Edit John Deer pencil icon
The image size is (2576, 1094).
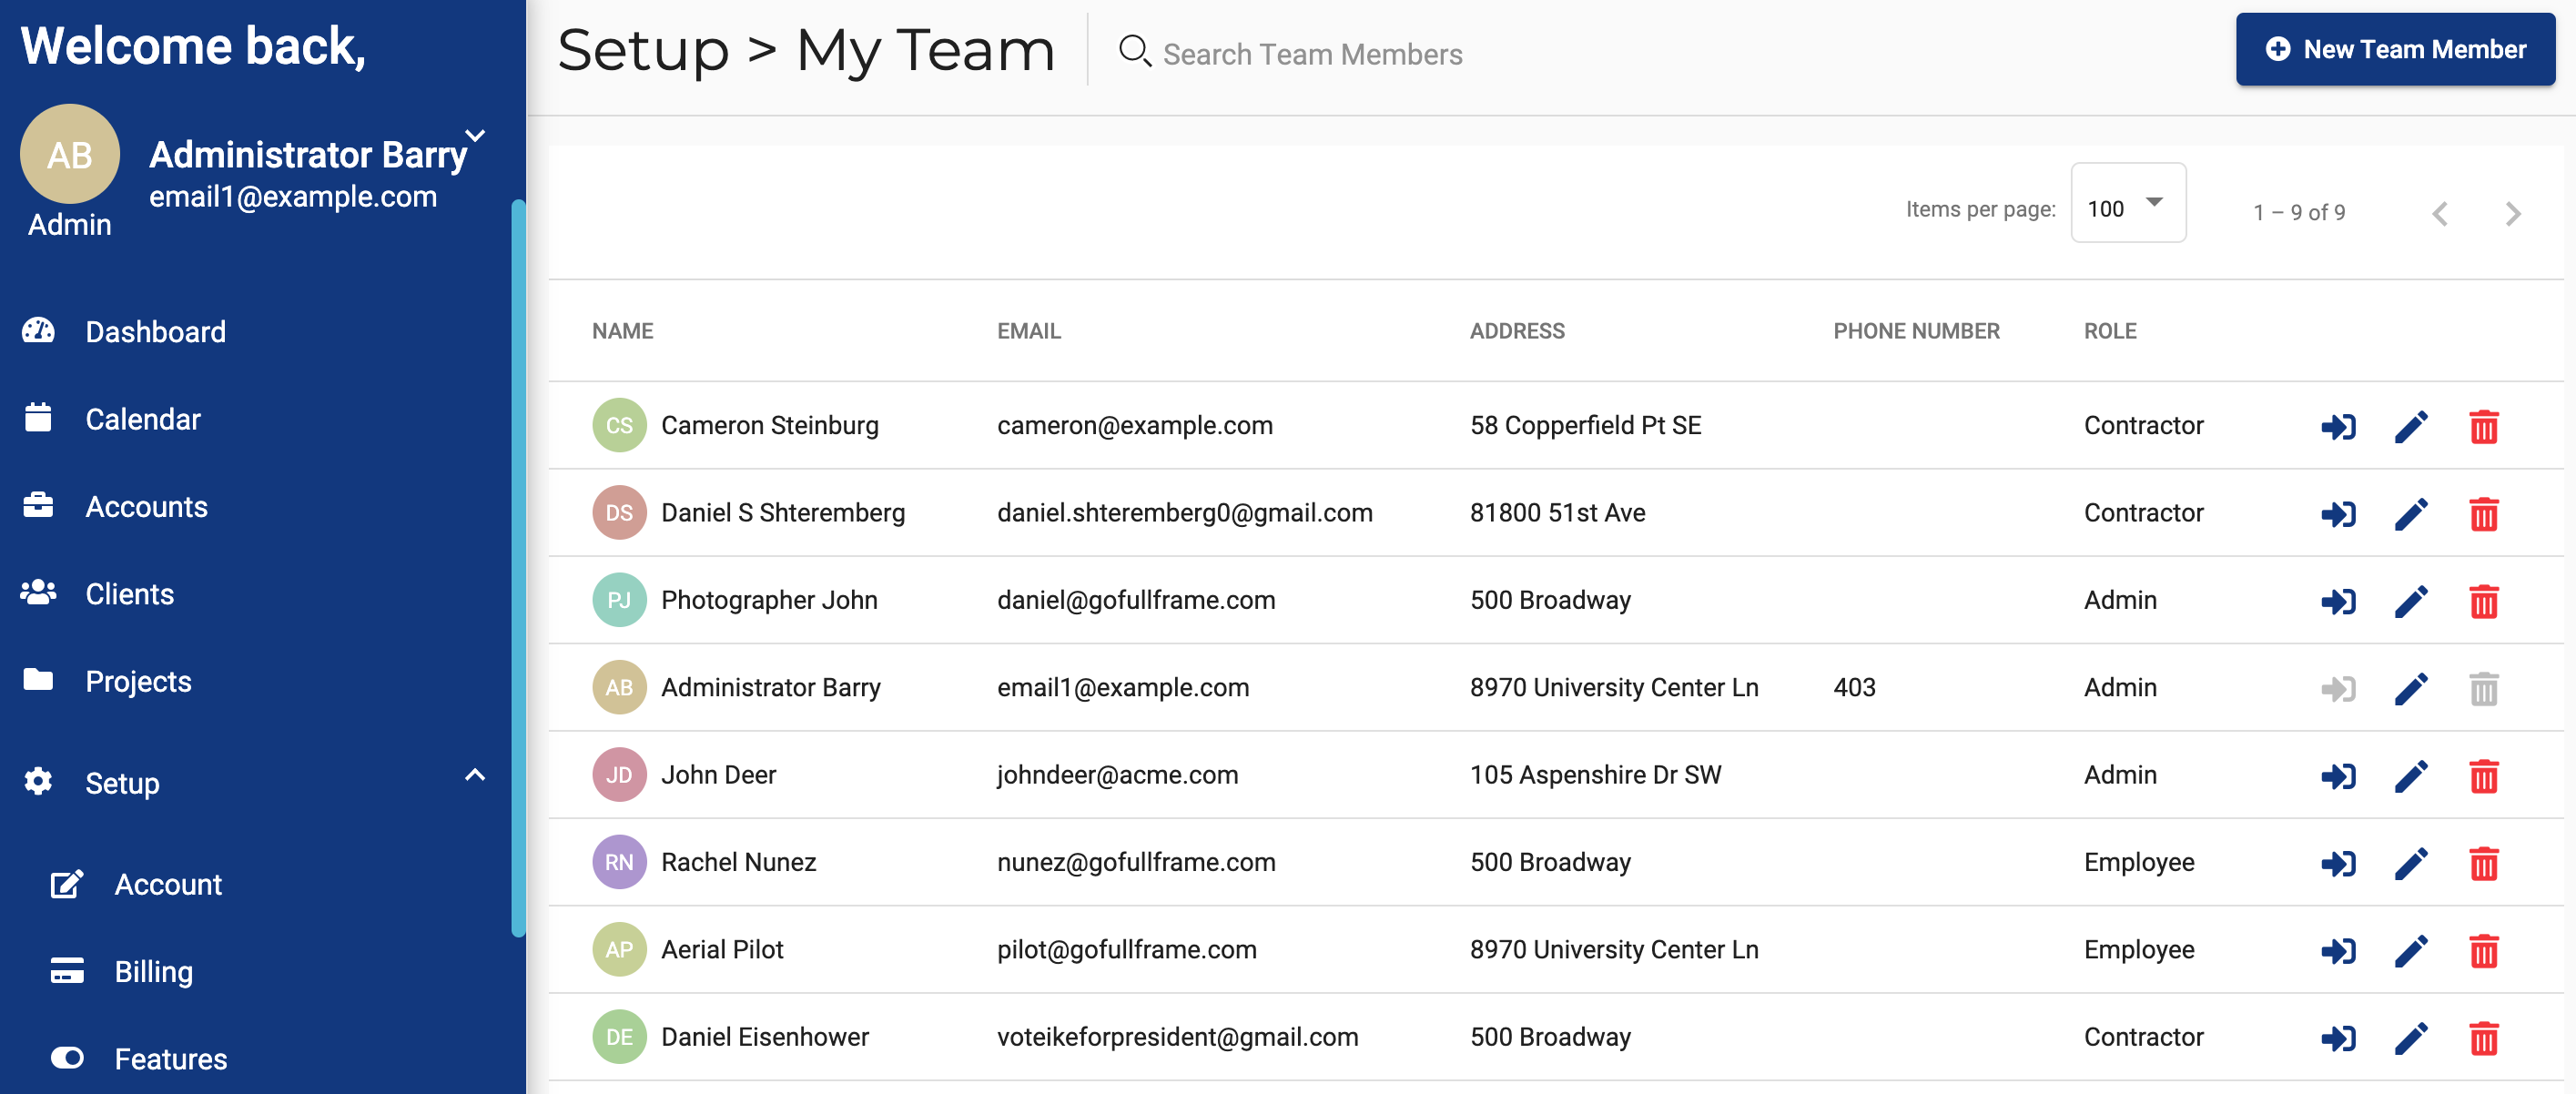pos(2411,776)
